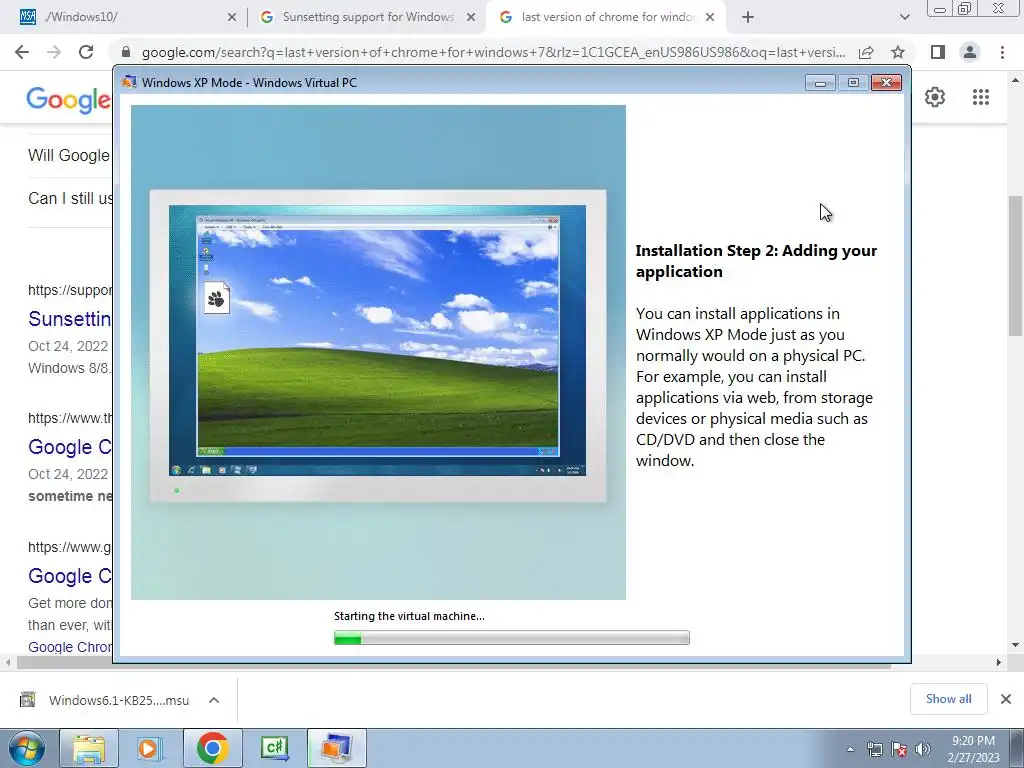Open a new Chrome tab
The height and width of the screenshot is (768, 1024).
(x=748, y=18)
